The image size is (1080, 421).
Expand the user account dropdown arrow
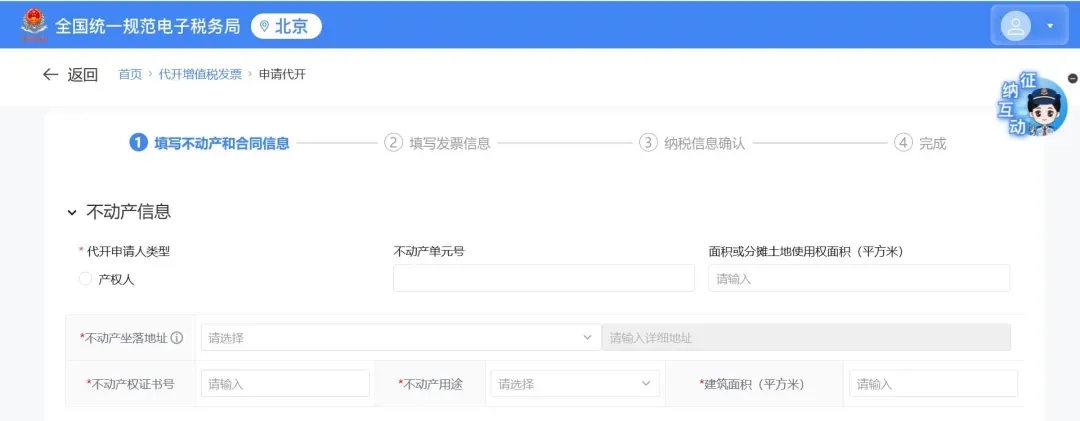1050,26
